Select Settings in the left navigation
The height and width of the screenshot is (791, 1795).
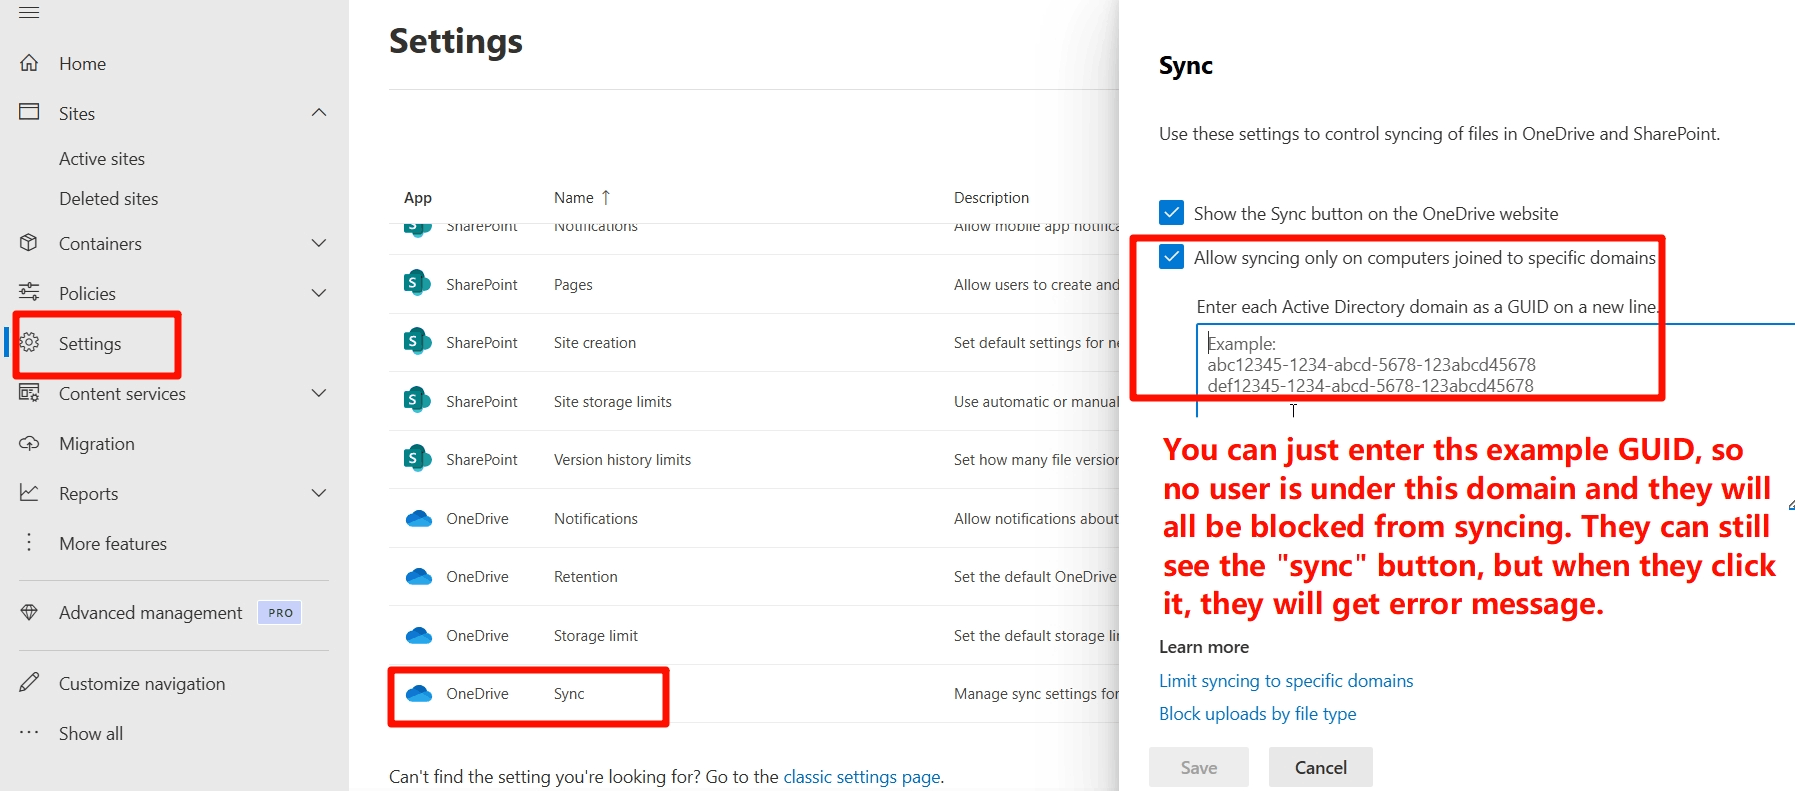90,344
